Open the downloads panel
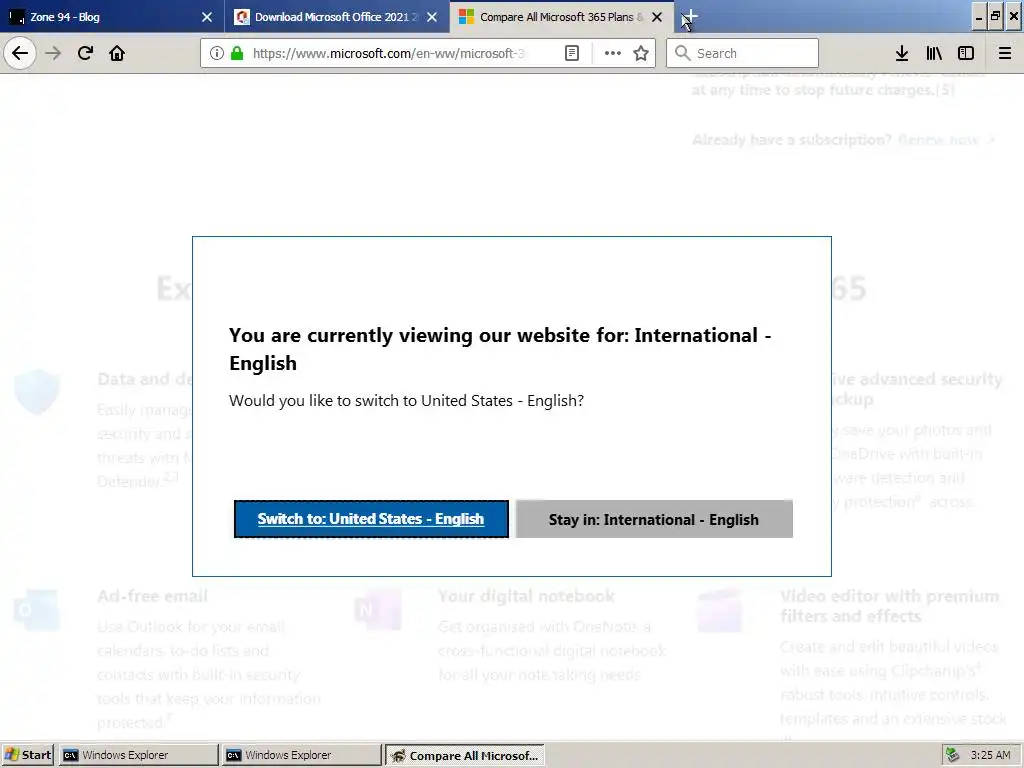 click(x=902, y=53)
